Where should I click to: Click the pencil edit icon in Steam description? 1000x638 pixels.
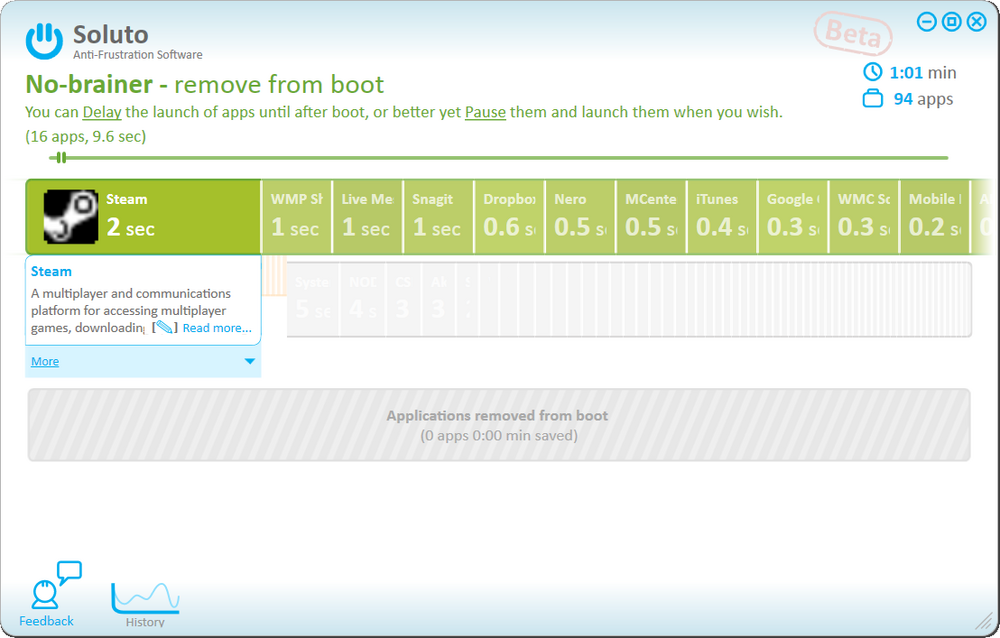click(165, 328)
